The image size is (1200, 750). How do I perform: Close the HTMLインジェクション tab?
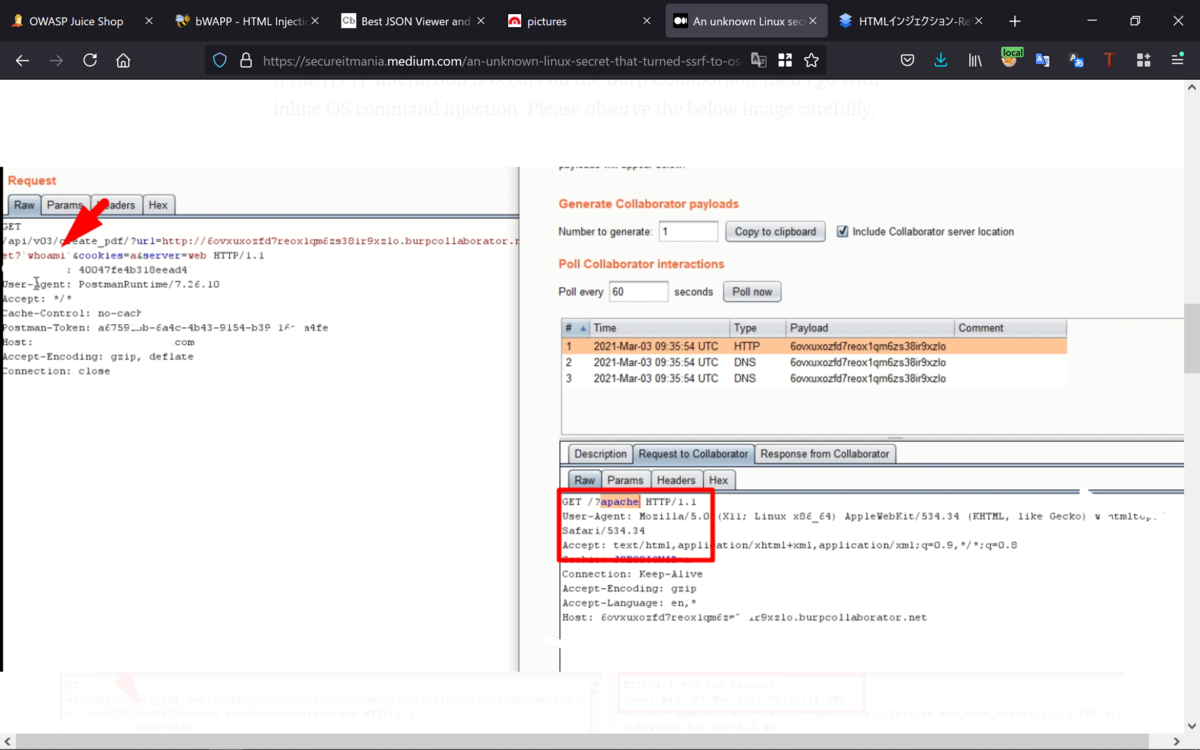click(981, 21)
